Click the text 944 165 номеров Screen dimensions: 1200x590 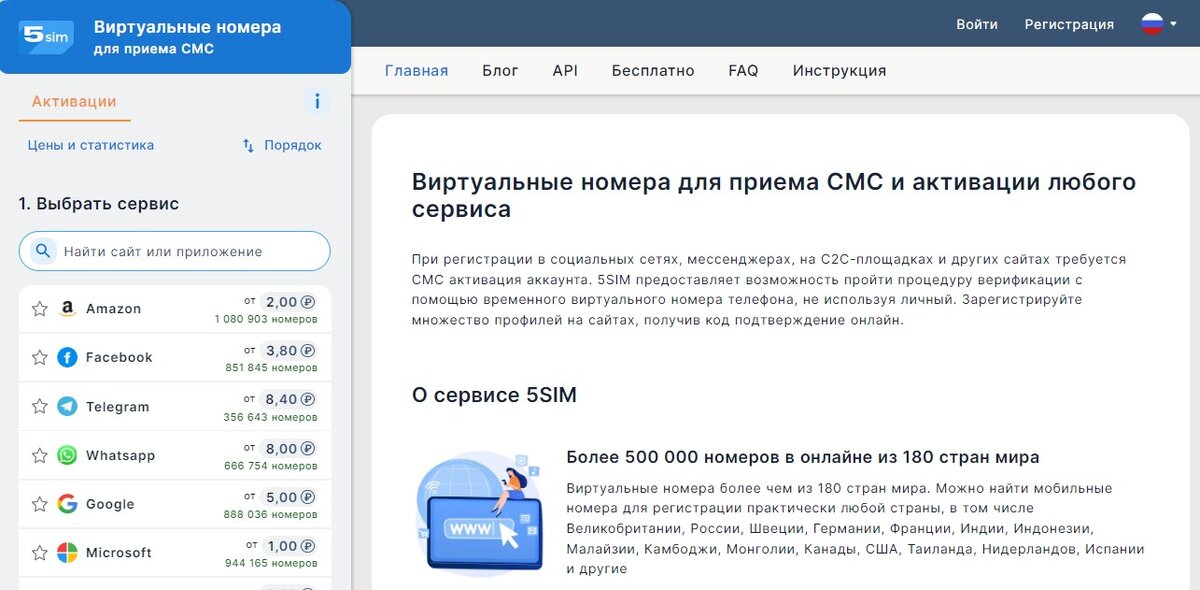(271, 564)
